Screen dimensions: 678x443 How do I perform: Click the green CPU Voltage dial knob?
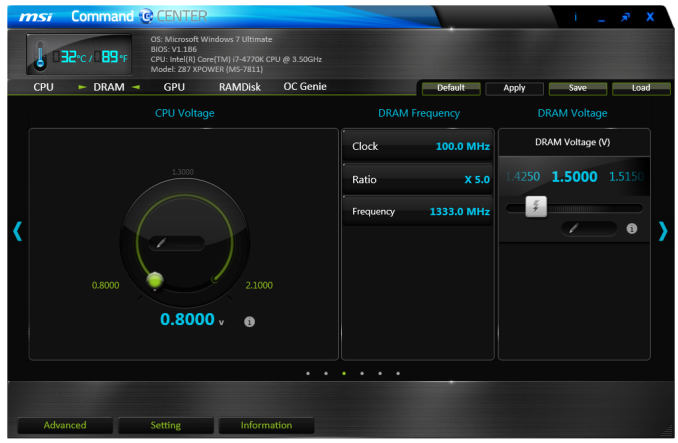pos(154,280)
